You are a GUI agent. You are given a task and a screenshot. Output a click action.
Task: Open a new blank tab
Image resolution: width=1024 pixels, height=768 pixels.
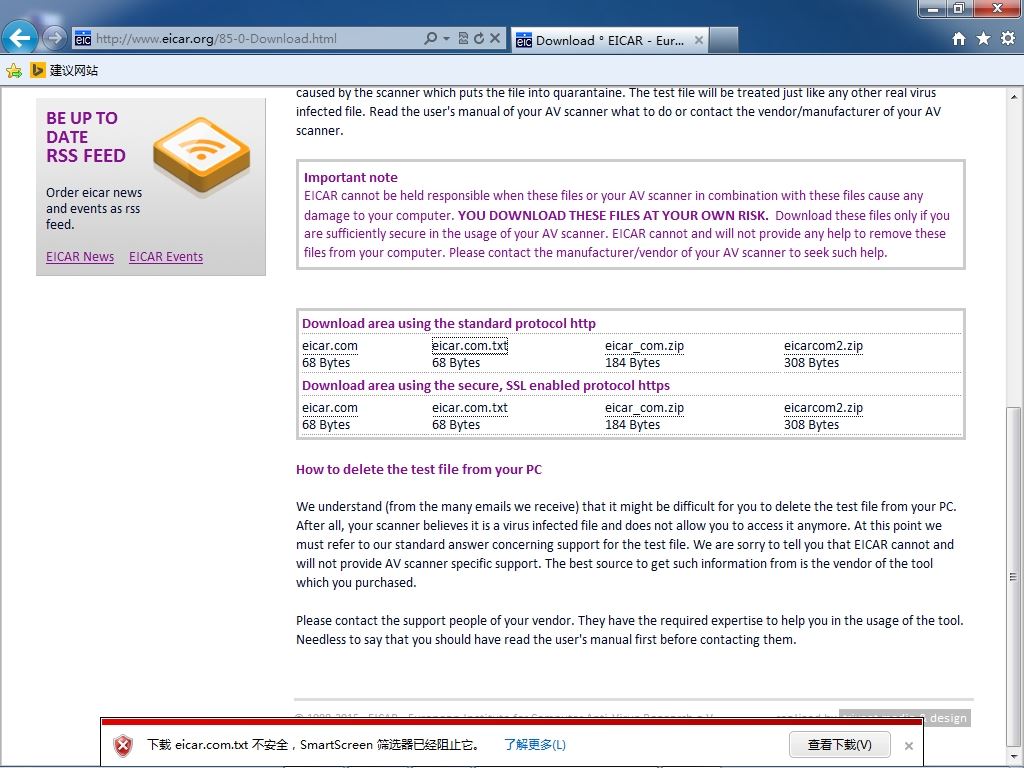pyautogui.click(x=724, y=40)
